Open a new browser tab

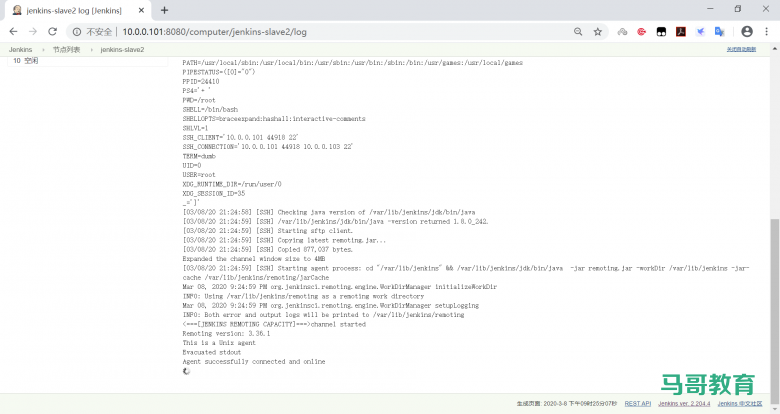(x=165, y=10)
